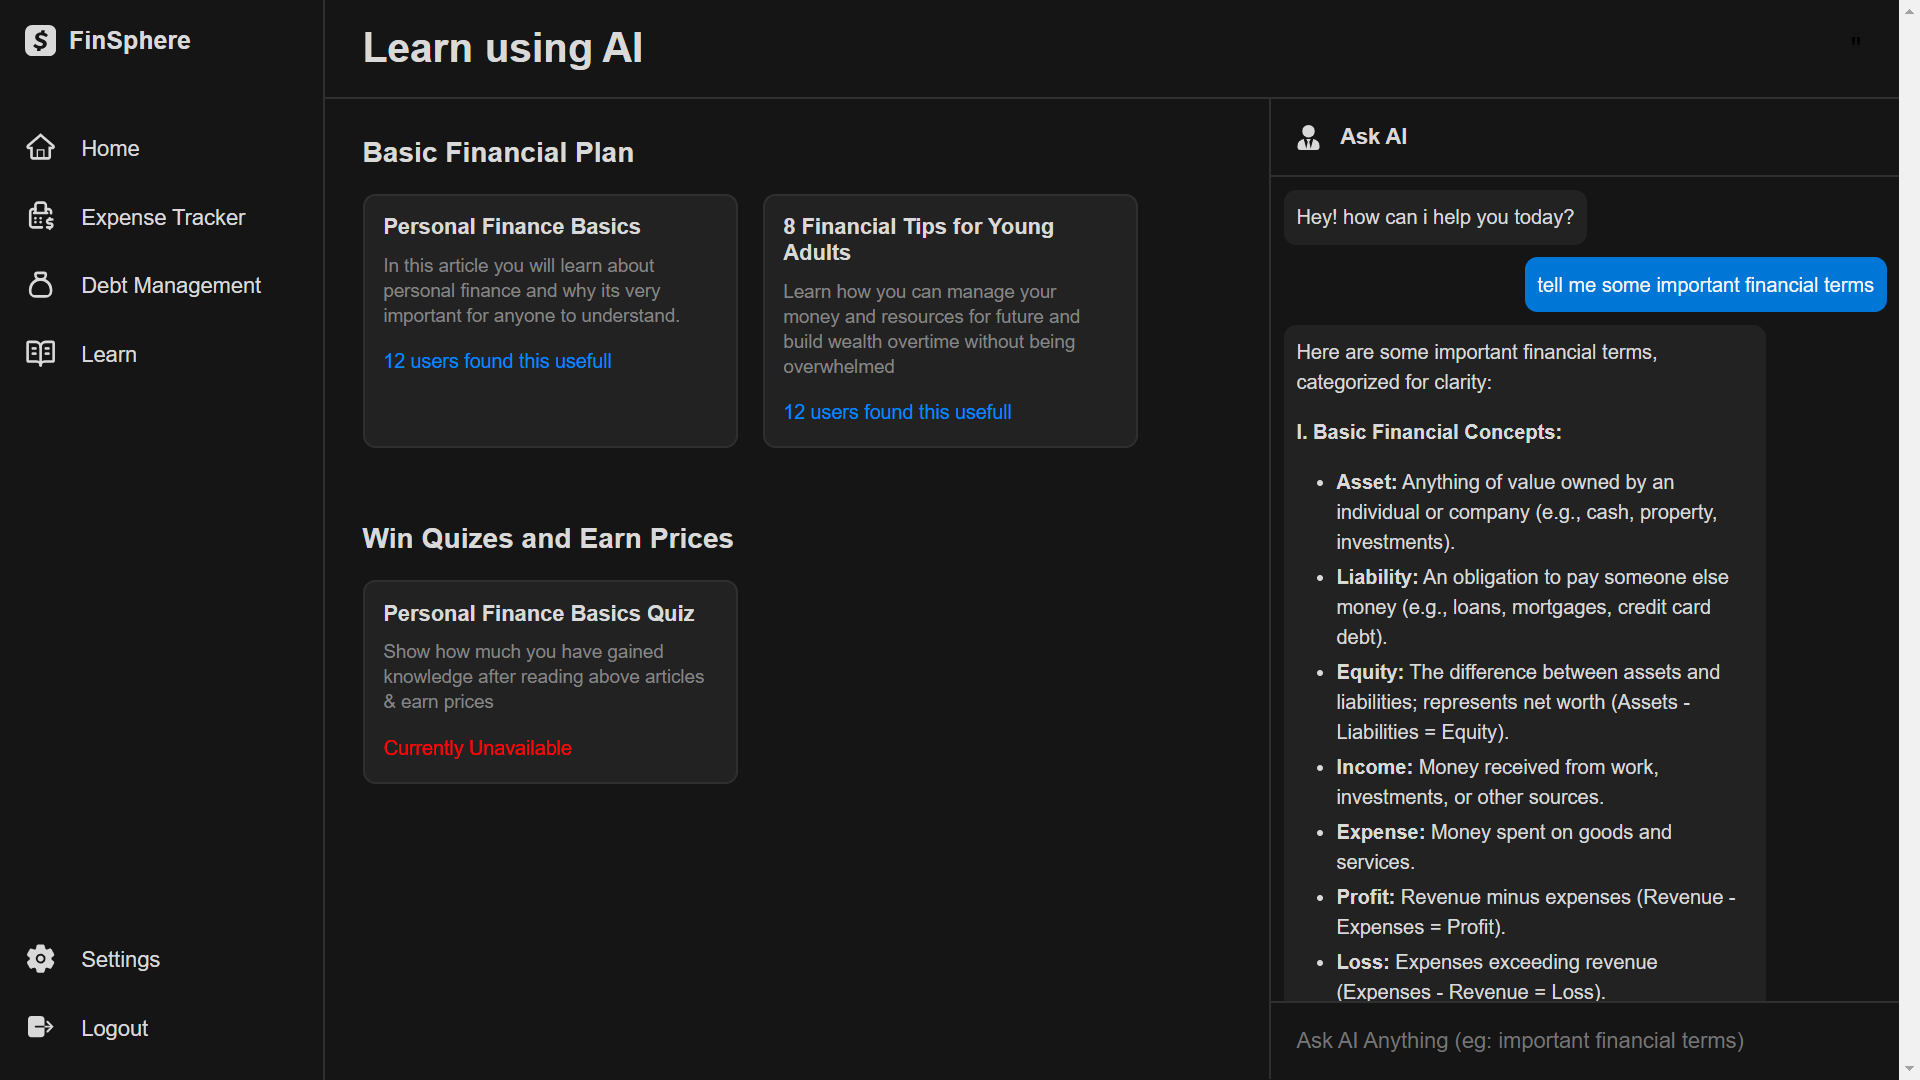Viewport: 1920px width, 1080px height.
Task: Click the Ask AI assistant avatar icon
Action: click(x=1308, y=137)
